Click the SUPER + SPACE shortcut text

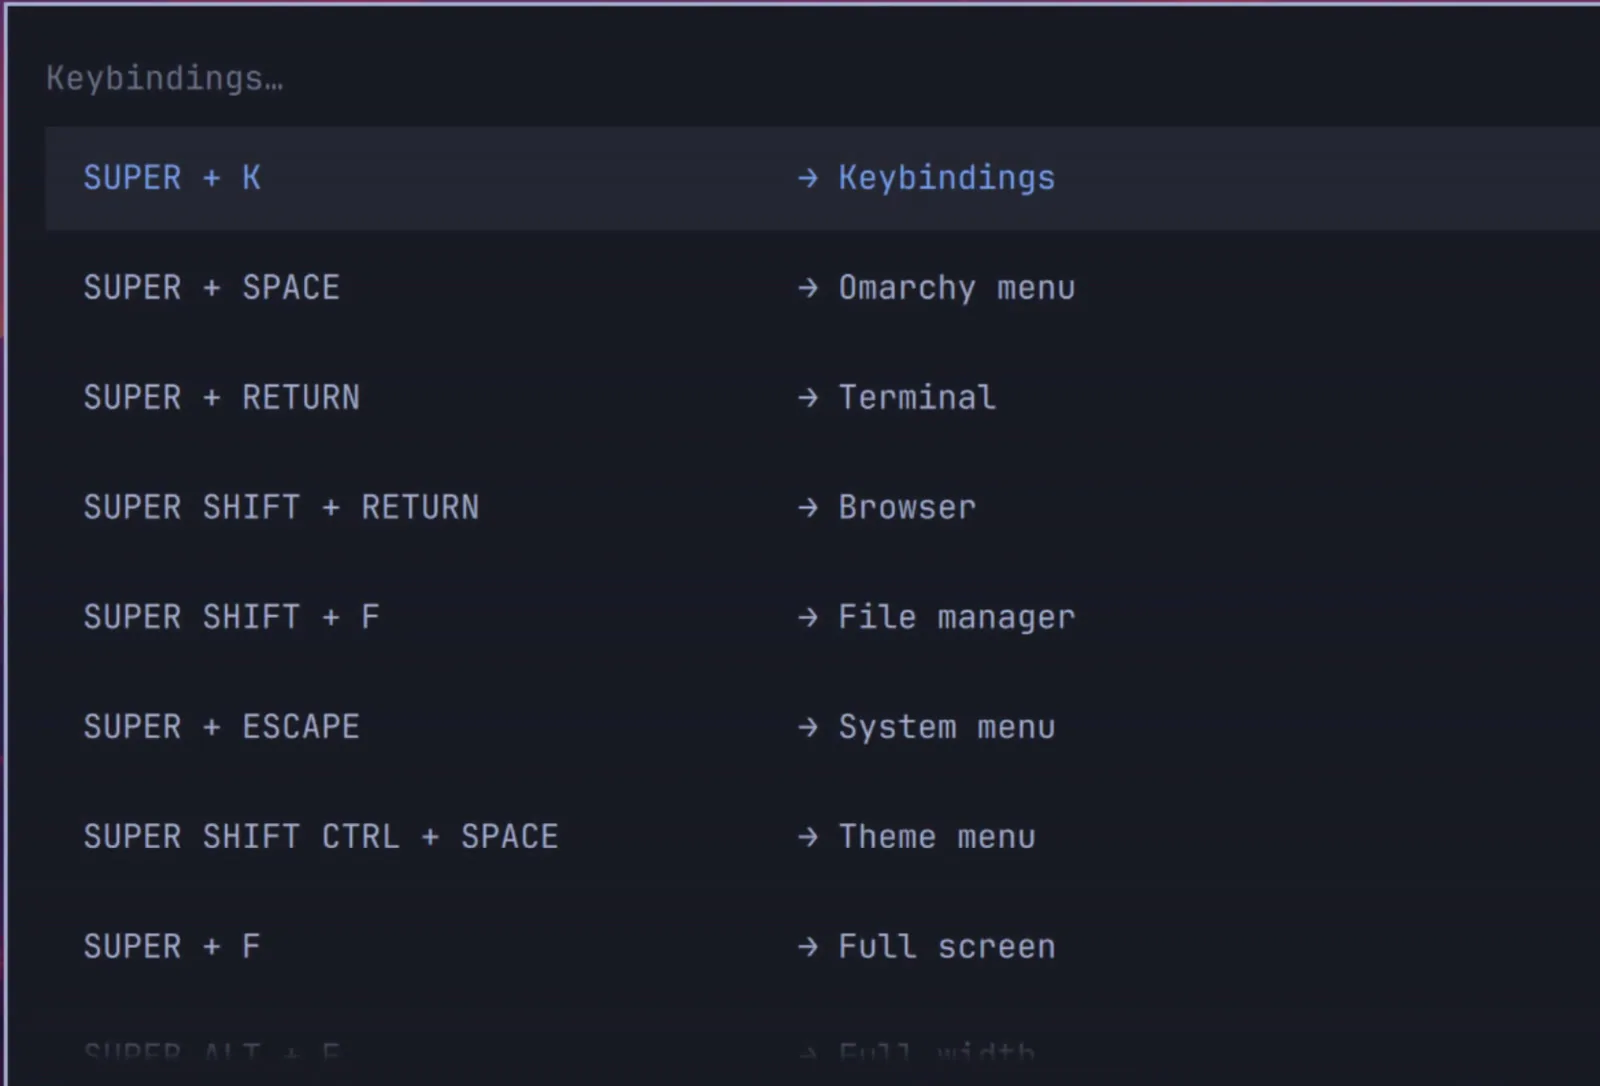(x=212, y=288)
